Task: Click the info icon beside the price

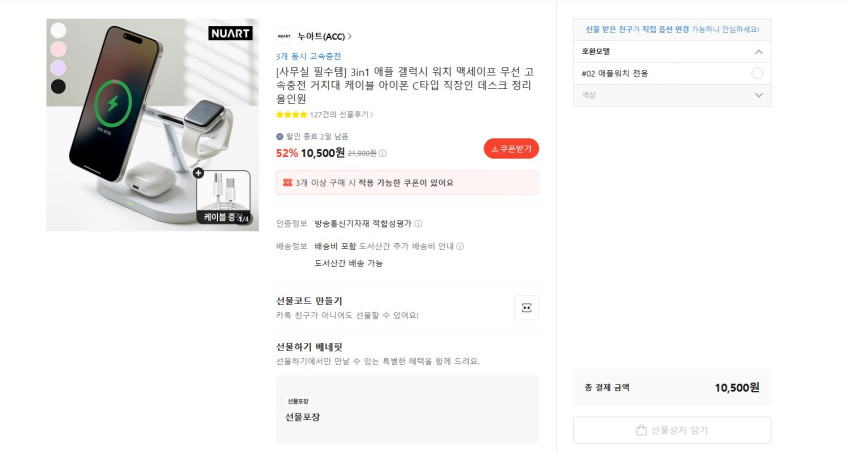Action: tap(383, 153)
